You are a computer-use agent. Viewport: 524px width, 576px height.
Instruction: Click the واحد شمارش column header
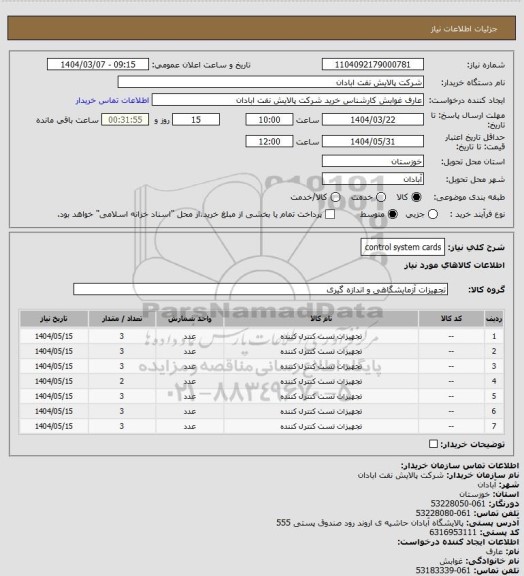pyautogui.click(x=190, y=318)
